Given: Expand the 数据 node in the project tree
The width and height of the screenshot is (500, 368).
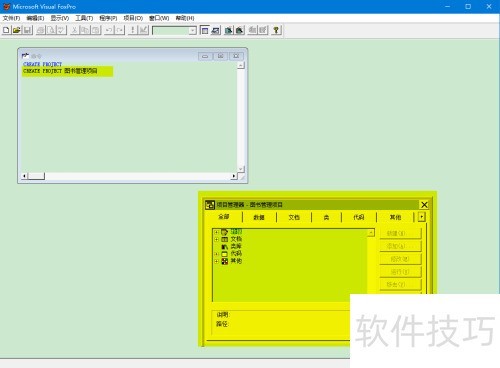Looking at the screenshot, I should point(216,232).
